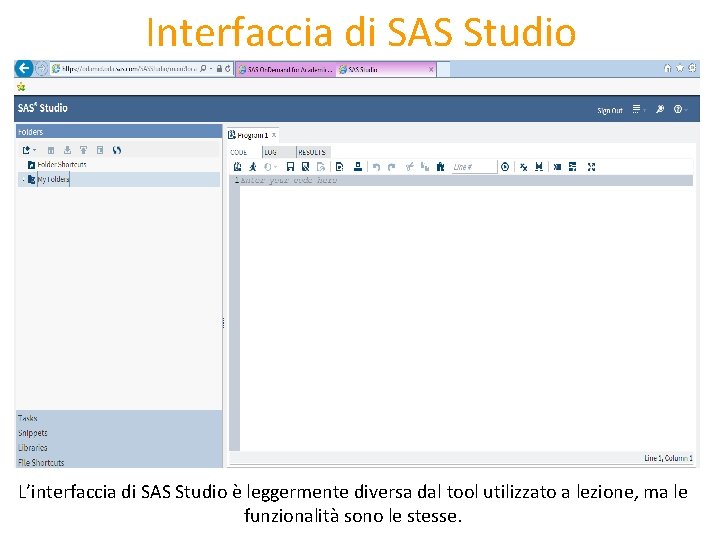
Task: Close the Program 1 tab
Action: [274, 135]
